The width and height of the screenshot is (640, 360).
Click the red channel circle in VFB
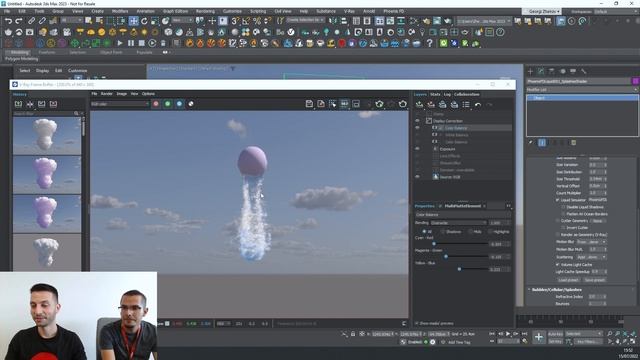(156, 104)
